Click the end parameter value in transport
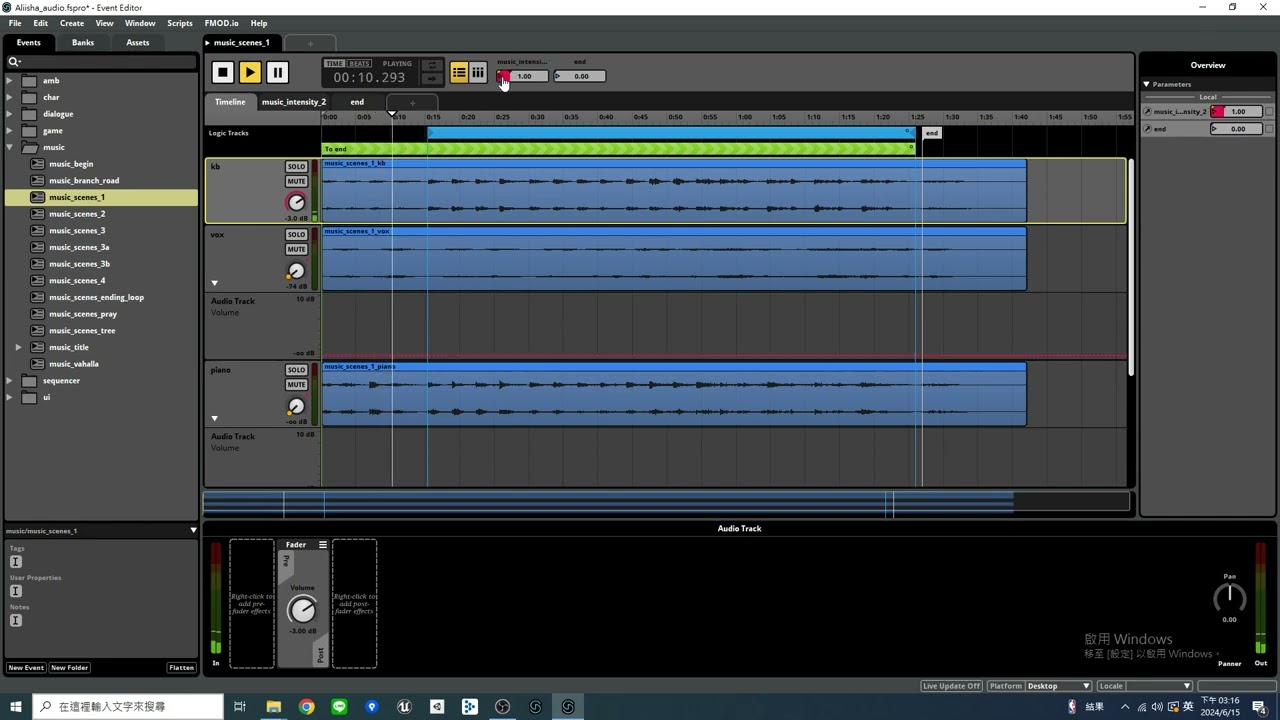Image resolution: width=1280 pixels, height=720 pixels. pos(580,76)
